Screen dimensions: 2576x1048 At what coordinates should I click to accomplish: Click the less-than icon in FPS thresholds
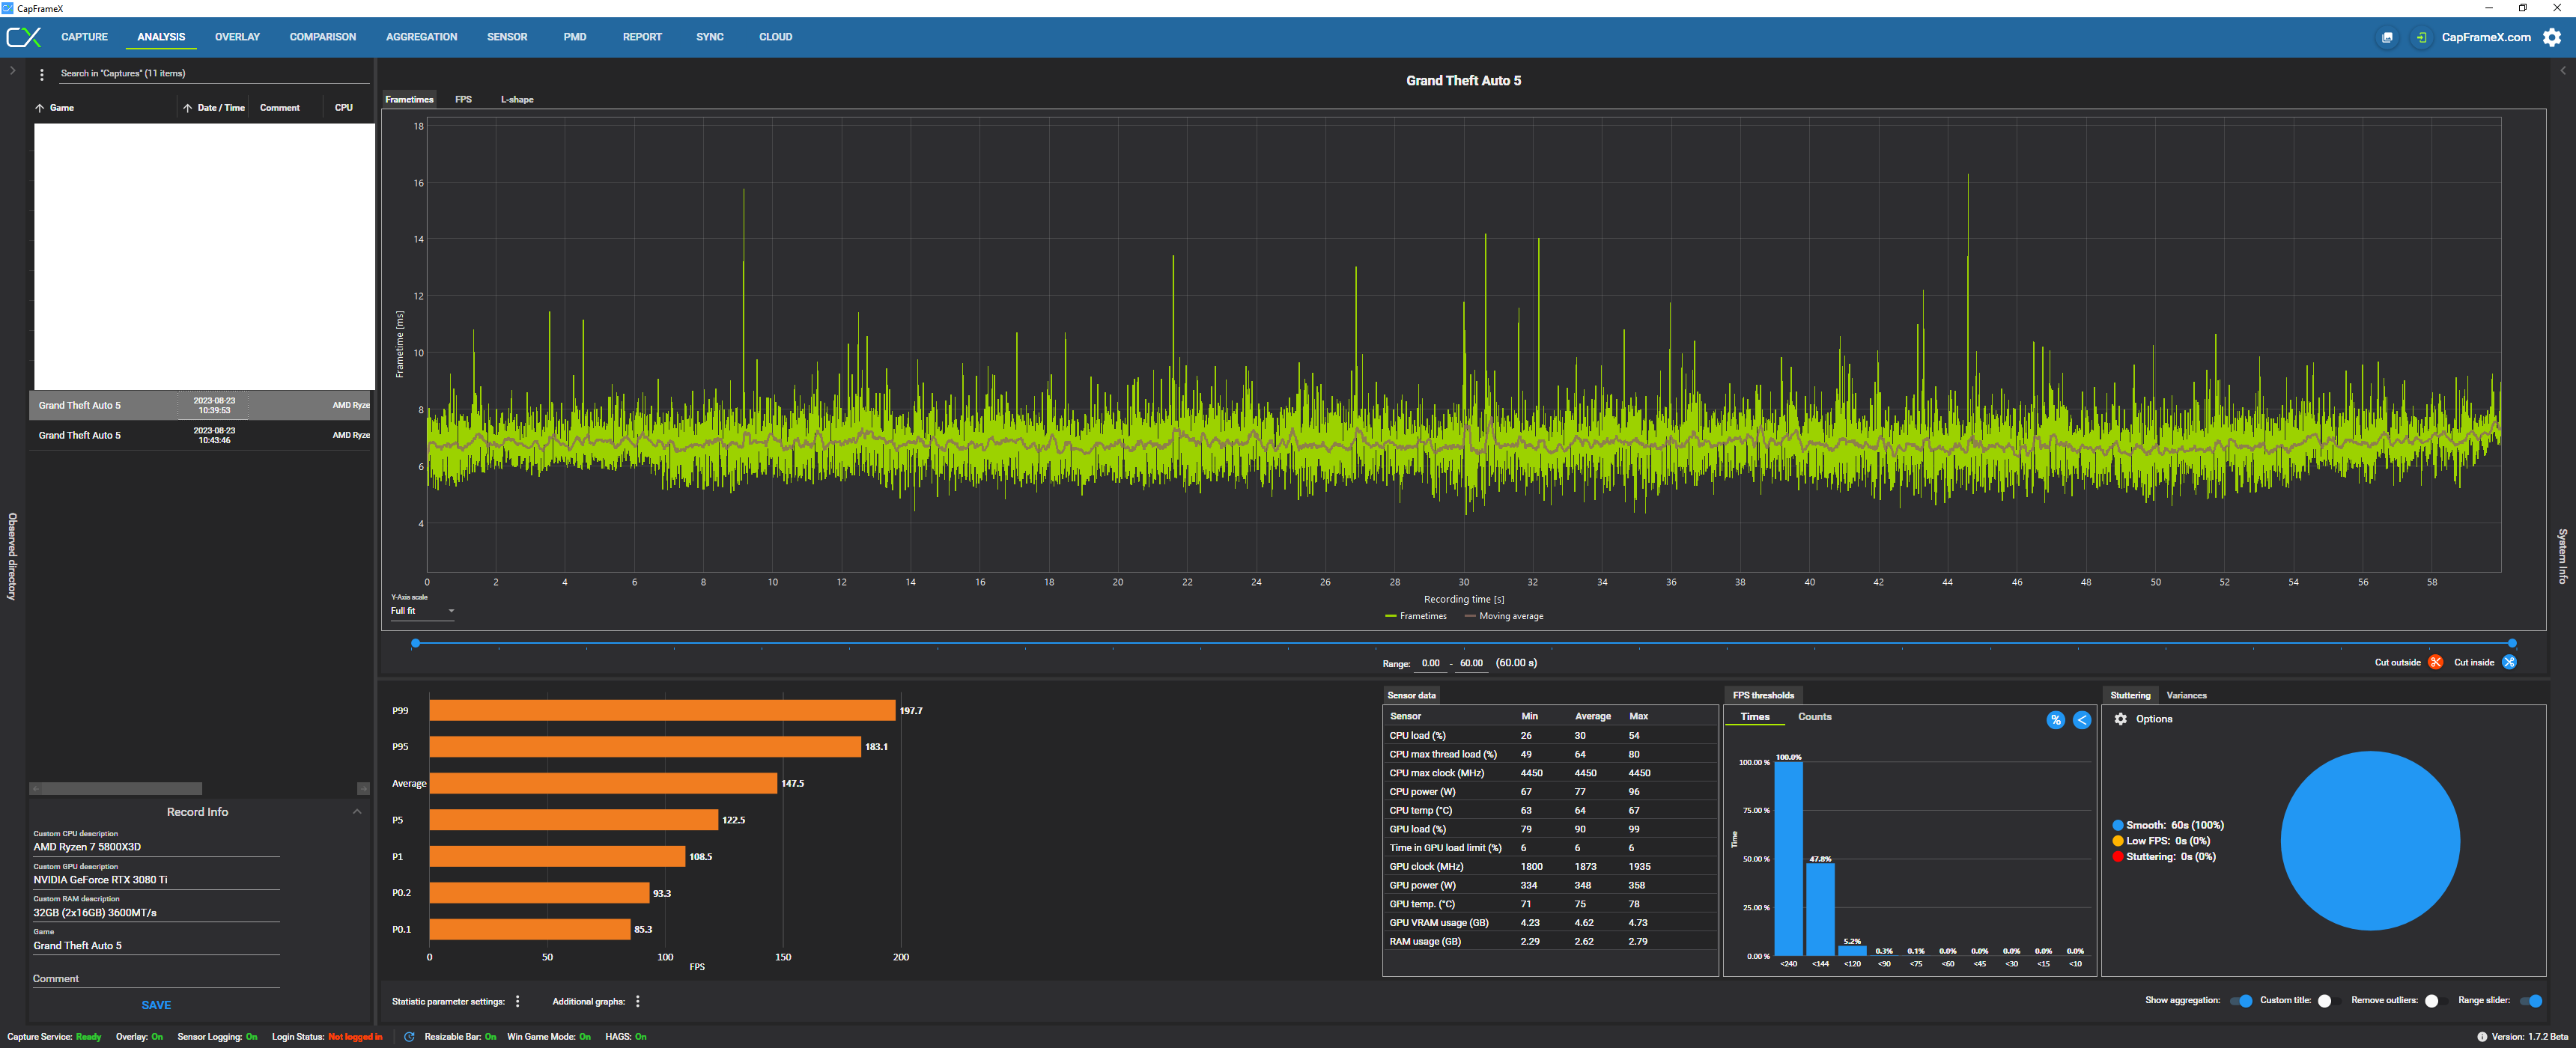point(2082,720)
